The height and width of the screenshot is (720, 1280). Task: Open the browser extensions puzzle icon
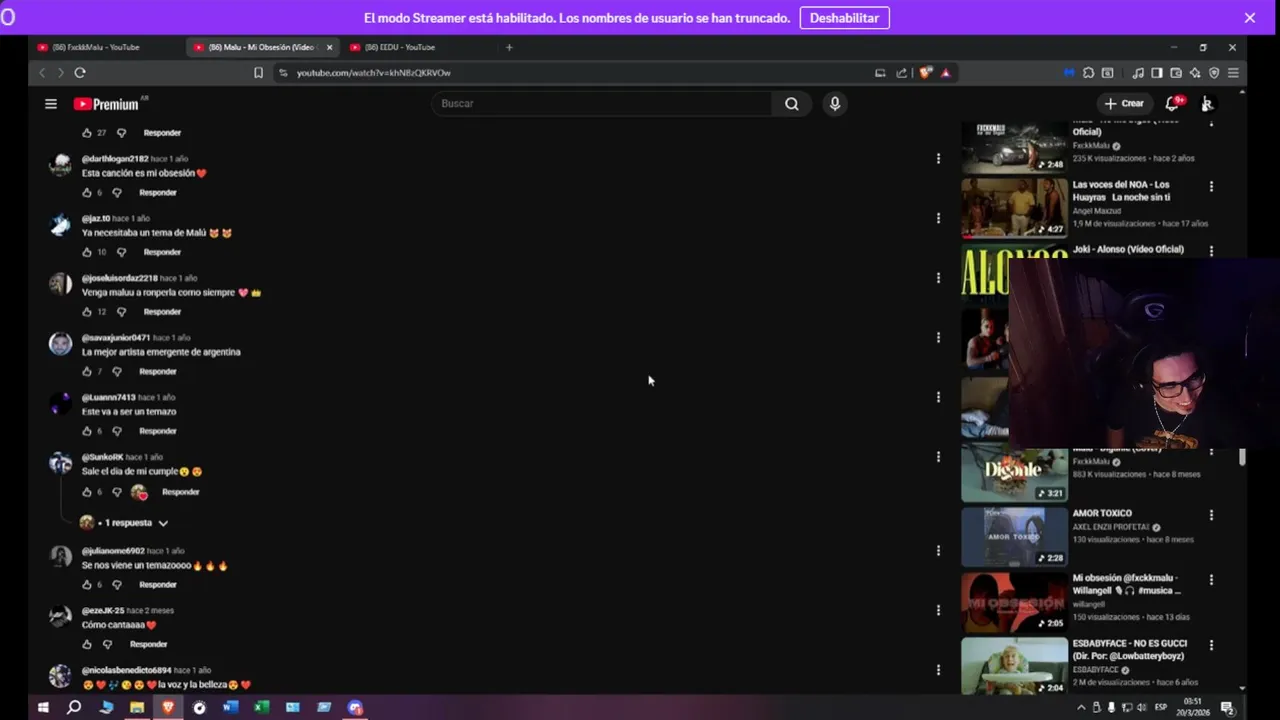pos(1088,73)
